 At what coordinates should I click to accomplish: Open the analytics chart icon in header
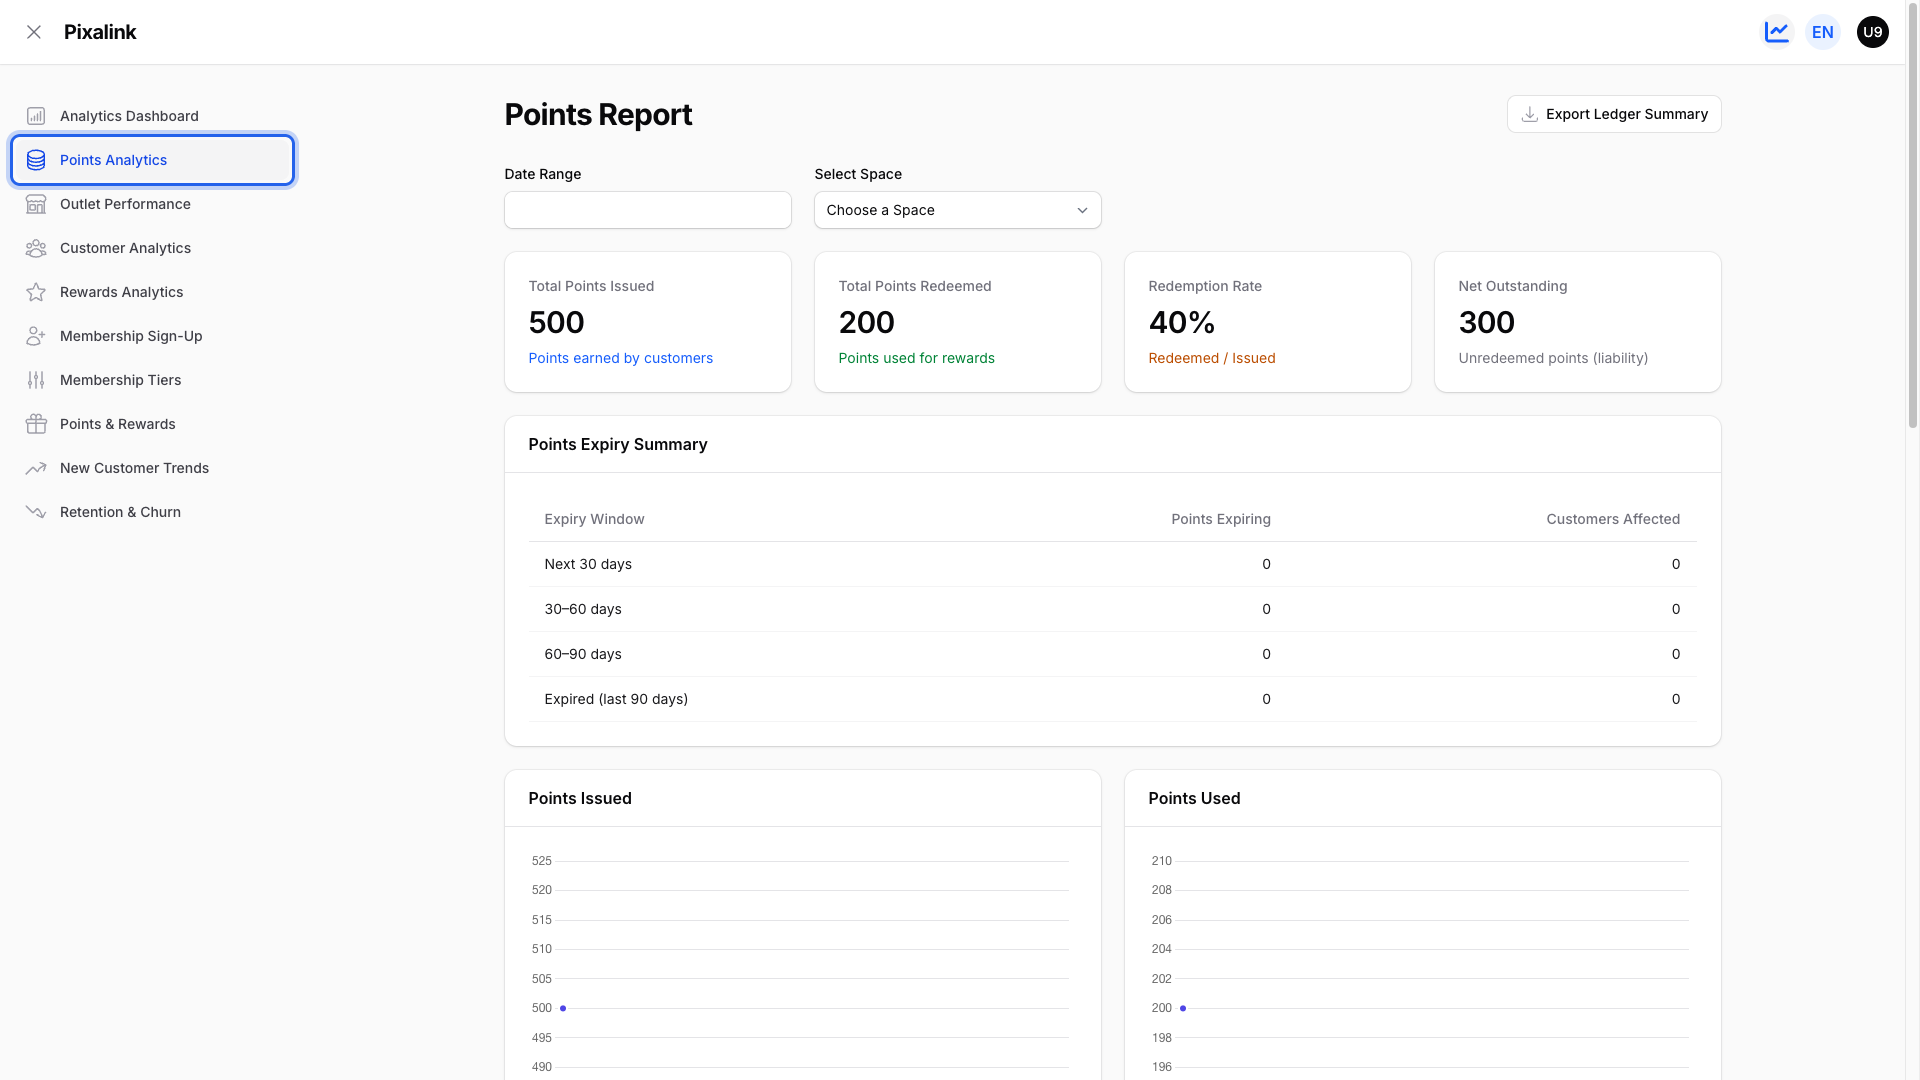(x=1777, y=32)
